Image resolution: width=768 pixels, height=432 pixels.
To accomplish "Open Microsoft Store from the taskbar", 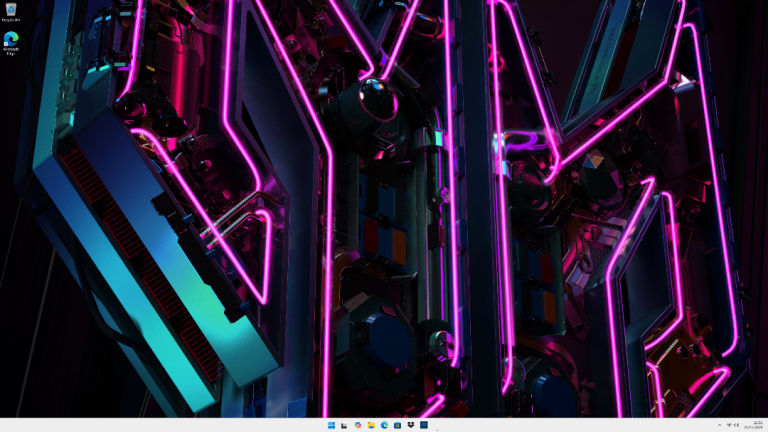I will (x=398, y=425).
